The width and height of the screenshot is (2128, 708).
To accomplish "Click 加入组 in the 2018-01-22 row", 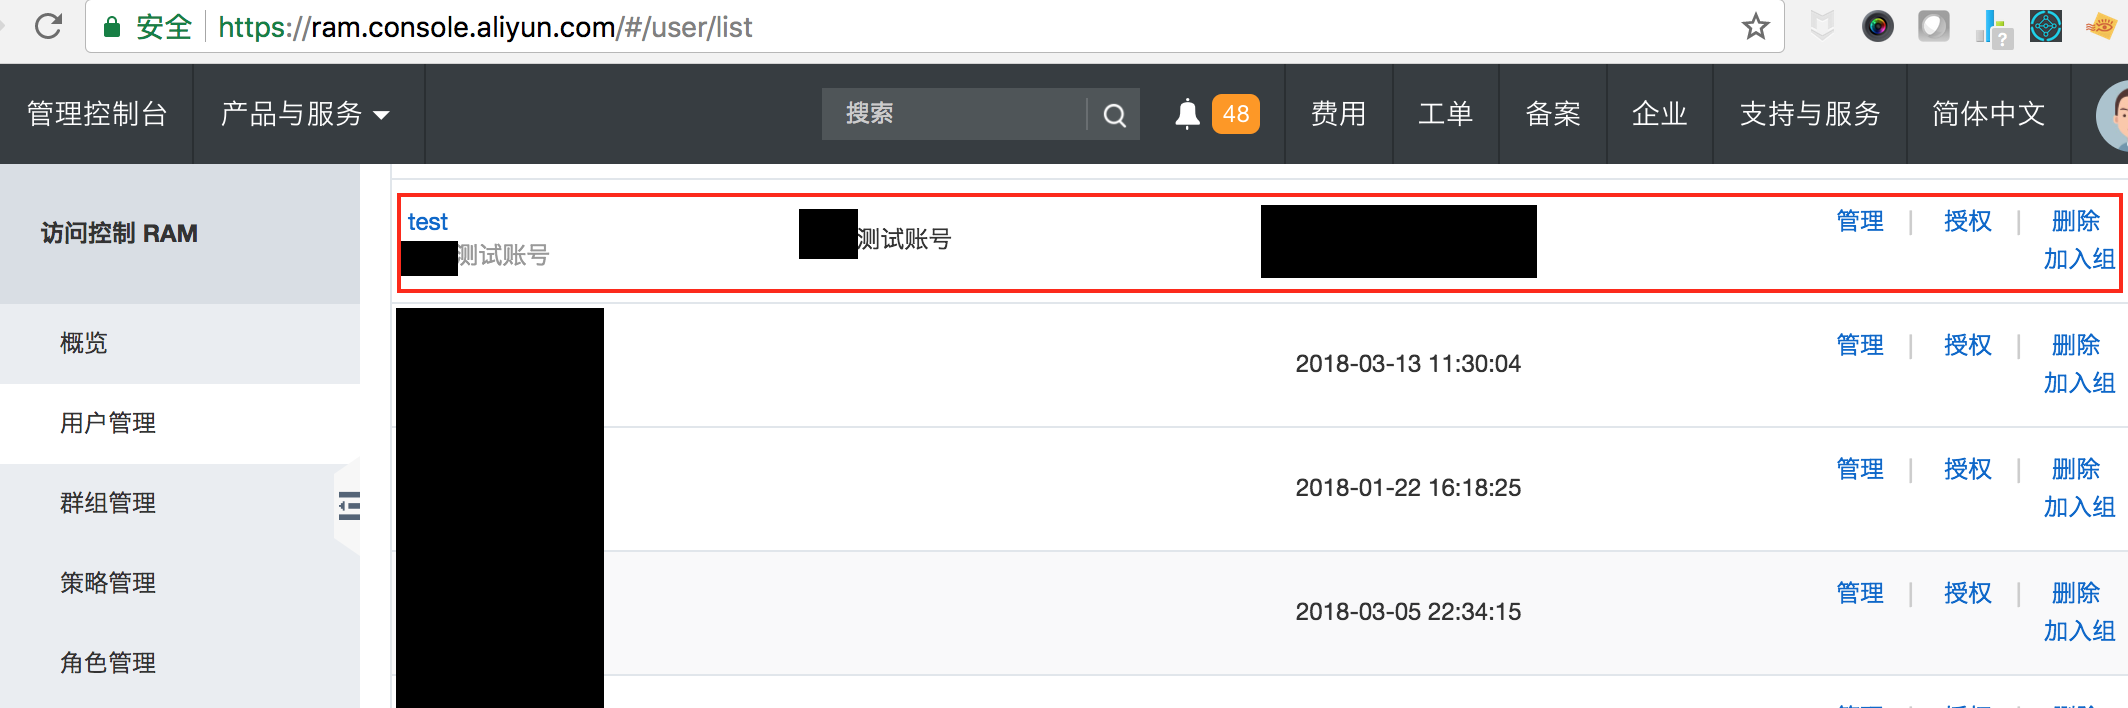I will coord(2079,507).
